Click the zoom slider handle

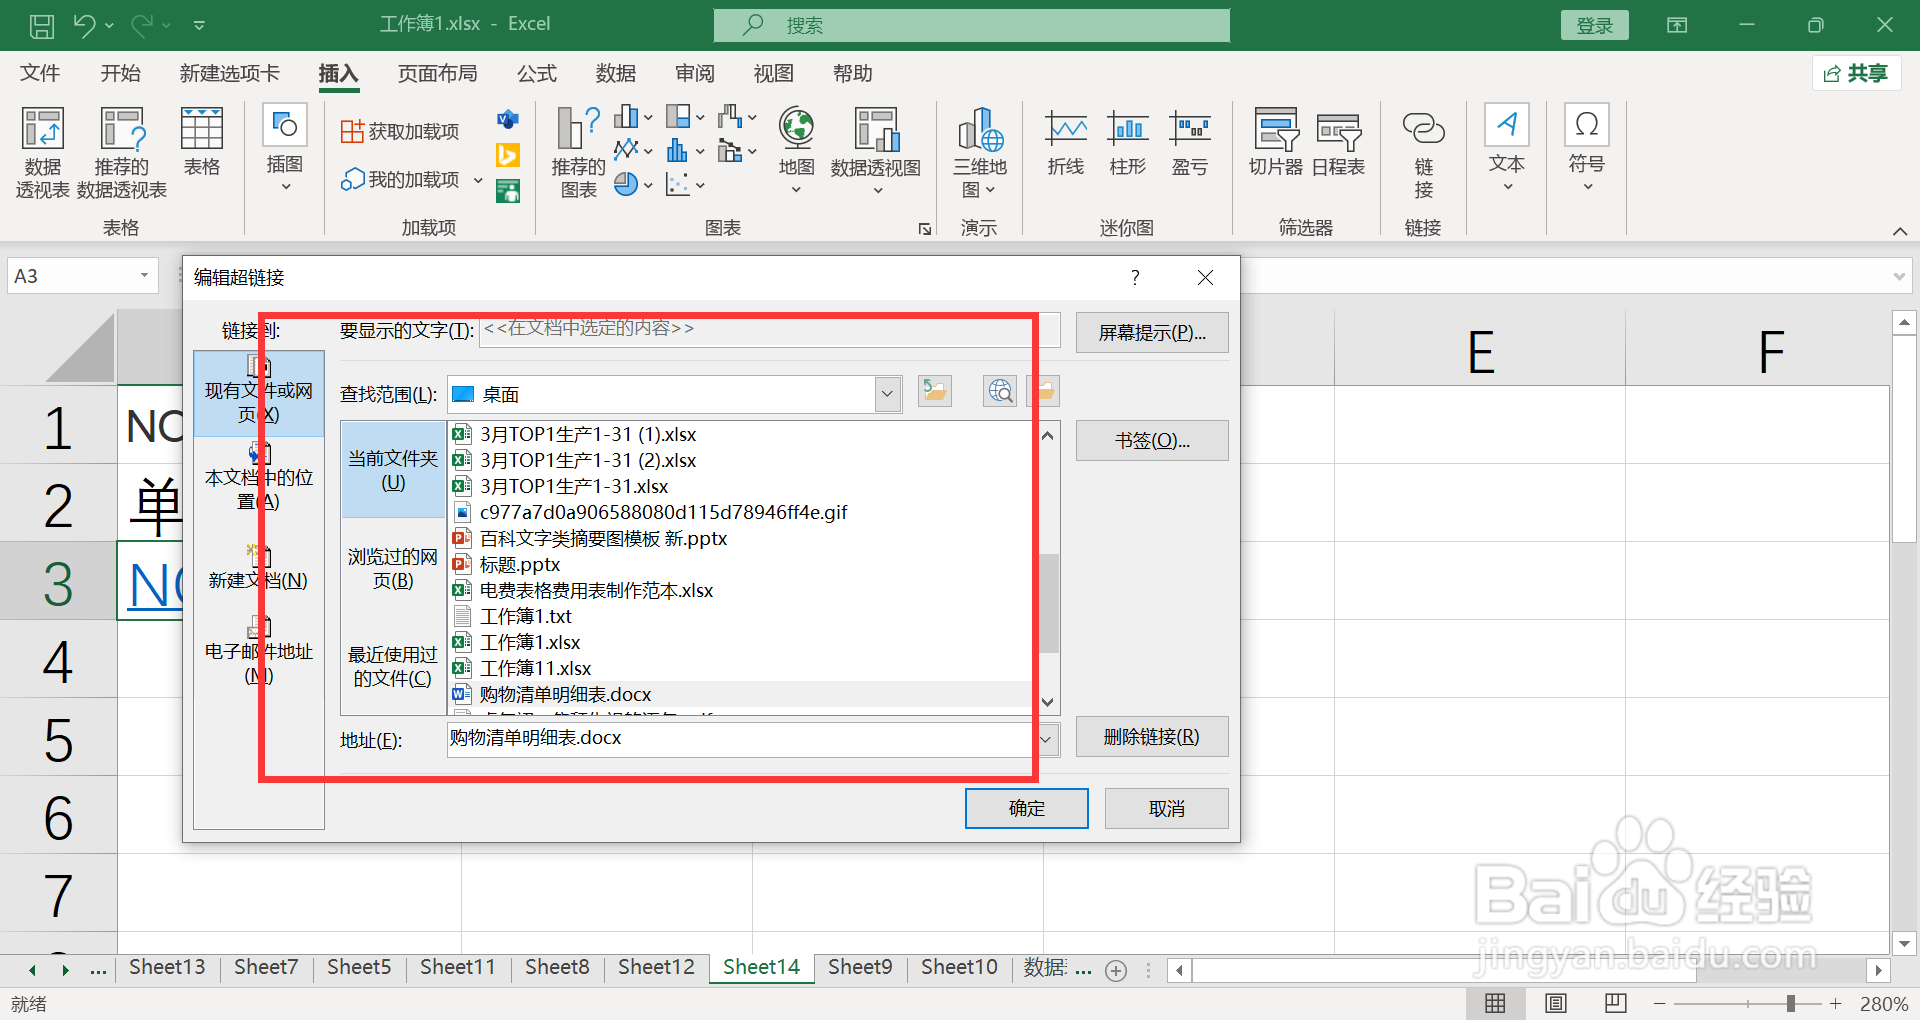(1791, 1003)
